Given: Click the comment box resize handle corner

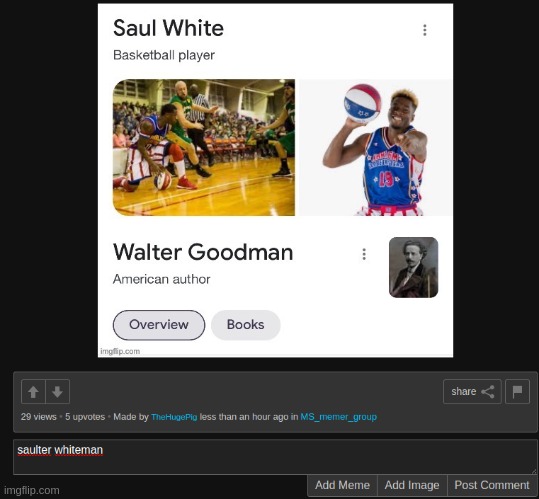Looking at the screenshot, I should pyautogui.click(x=534, y=472).
